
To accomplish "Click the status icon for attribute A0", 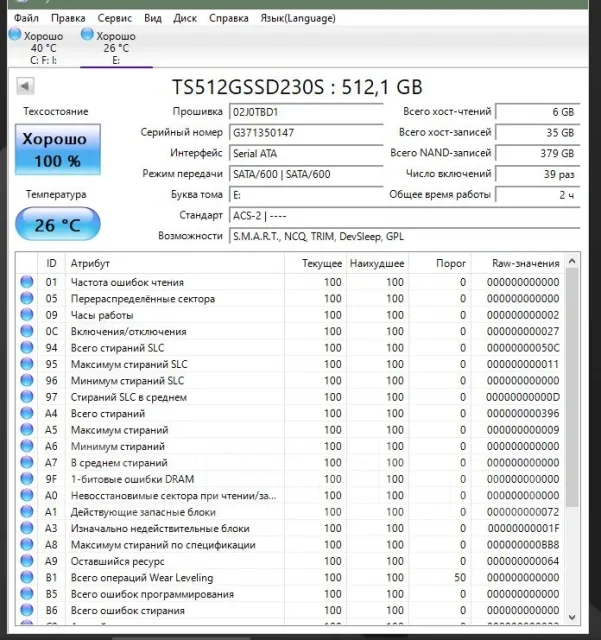I will (27, 495).
